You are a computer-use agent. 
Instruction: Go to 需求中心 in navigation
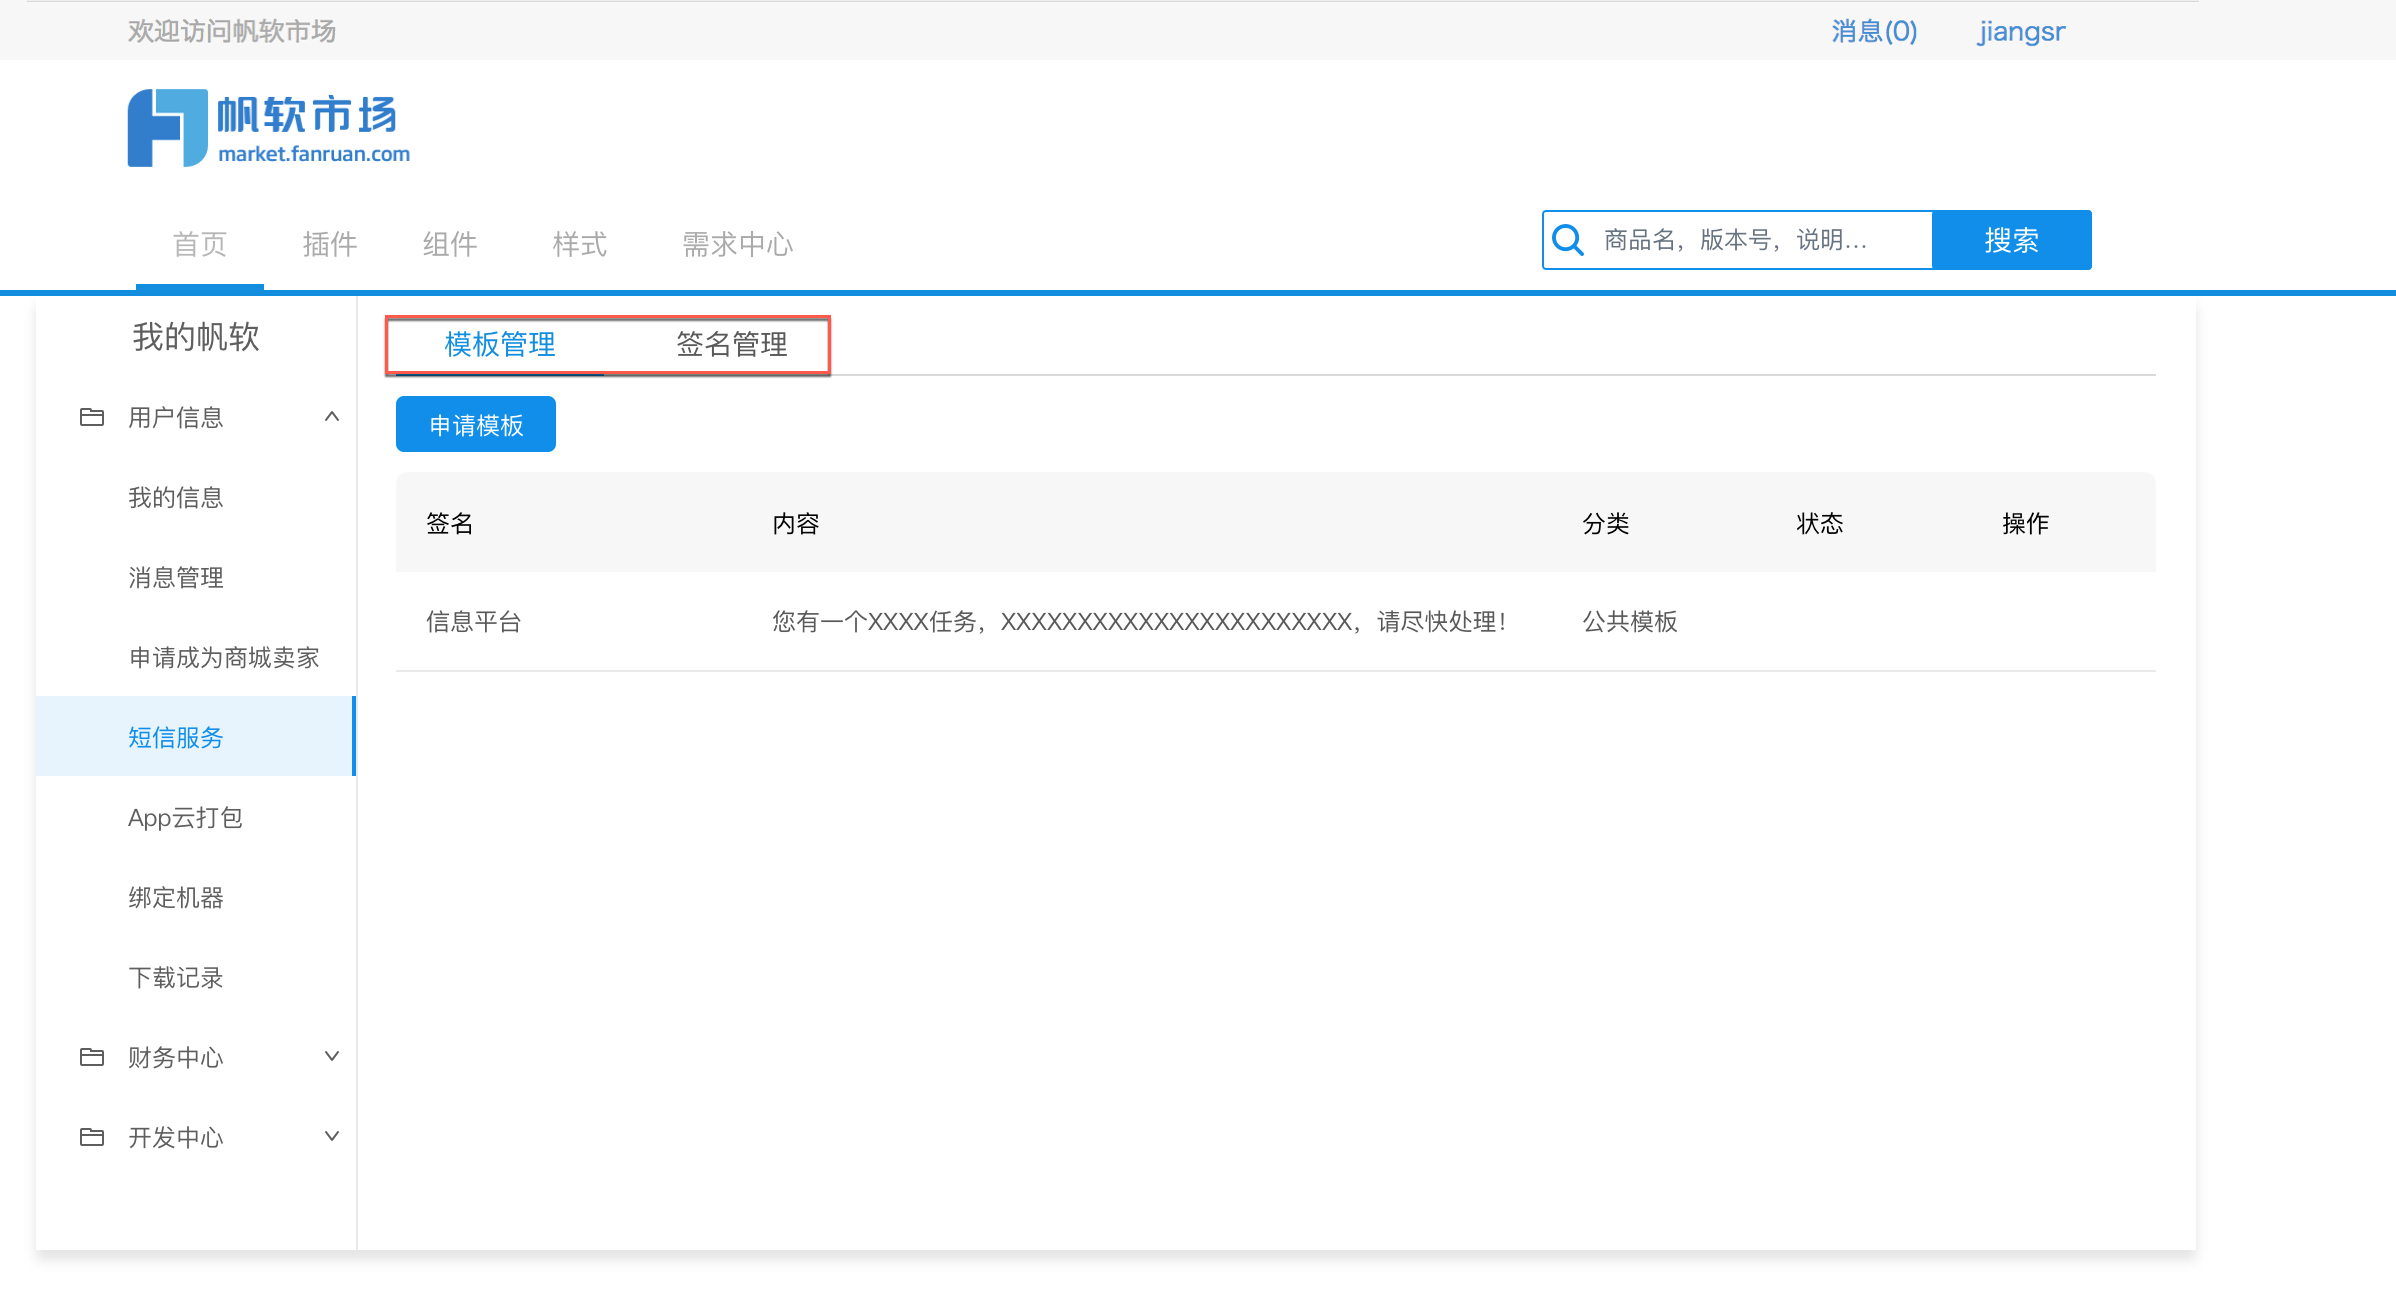coord(737,244)
